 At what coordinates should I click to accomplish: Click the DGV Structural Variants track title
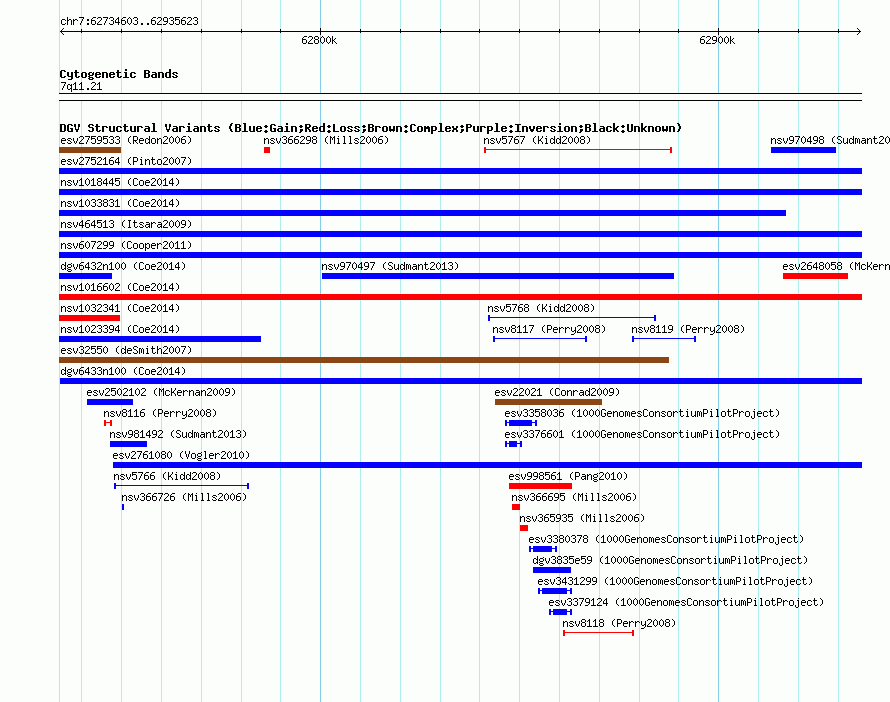click(370, 128)
